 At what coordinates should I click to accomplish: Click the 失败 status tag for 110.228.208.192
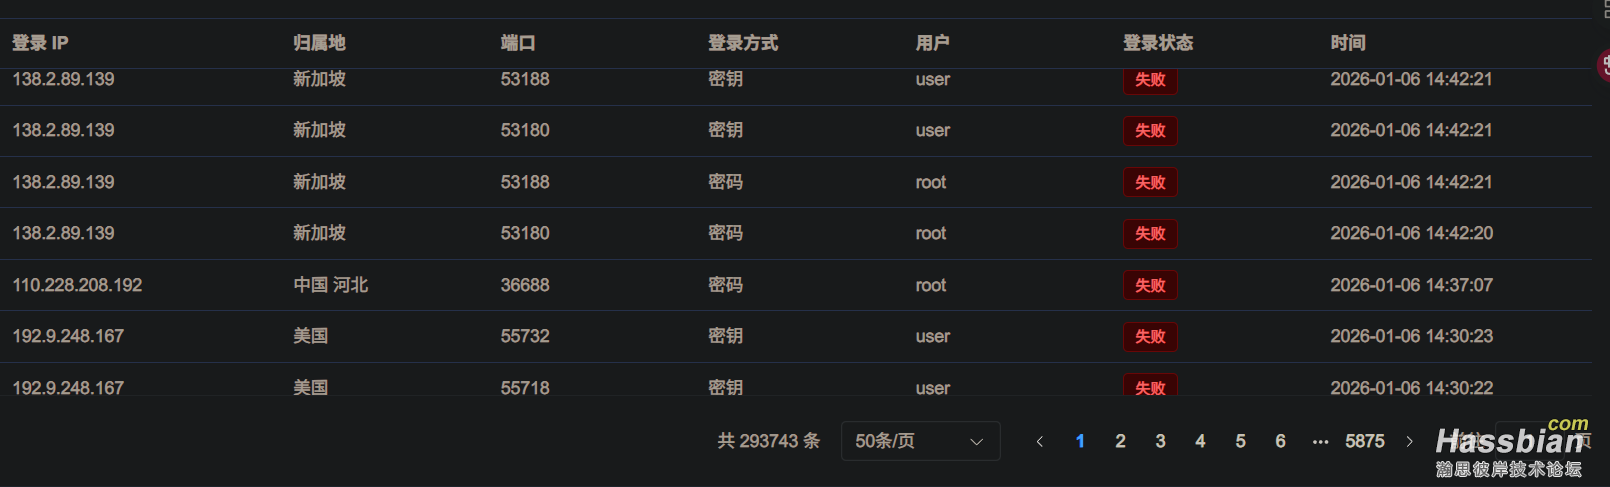point(1150,285)
